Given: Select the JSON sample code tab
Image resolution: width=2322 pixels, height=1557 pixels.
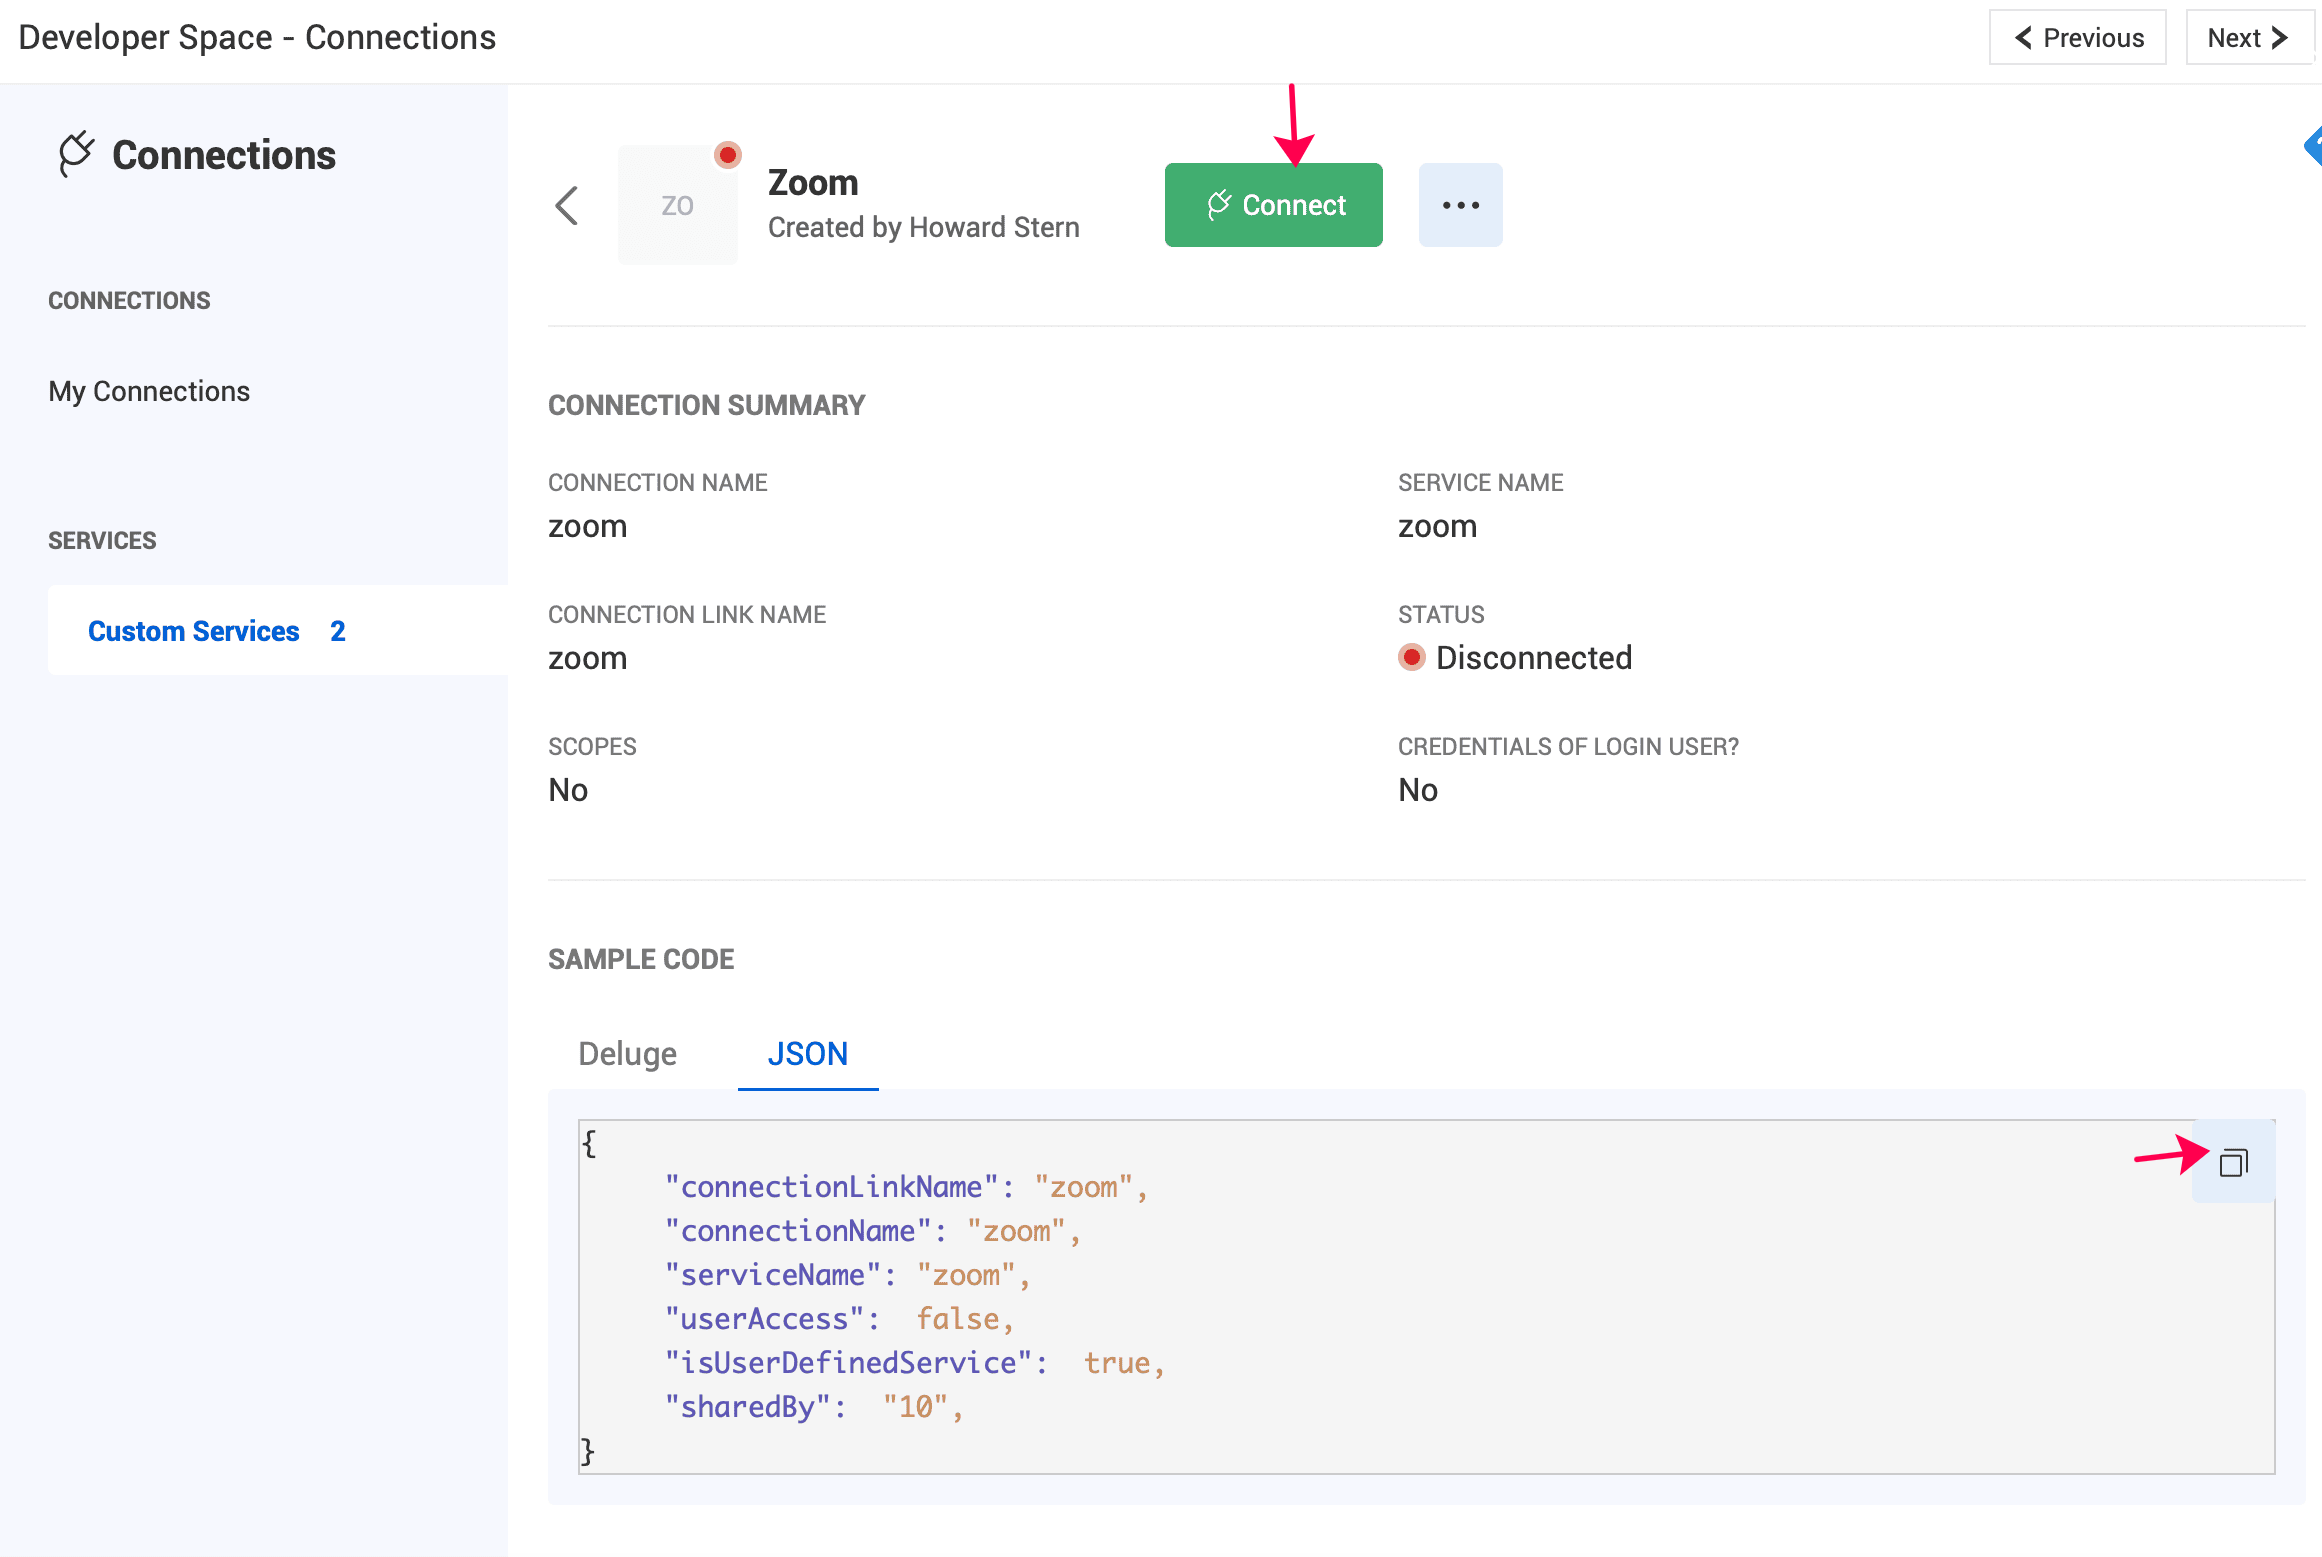Looking at the screenshot, I should [x=808, y=1053].
